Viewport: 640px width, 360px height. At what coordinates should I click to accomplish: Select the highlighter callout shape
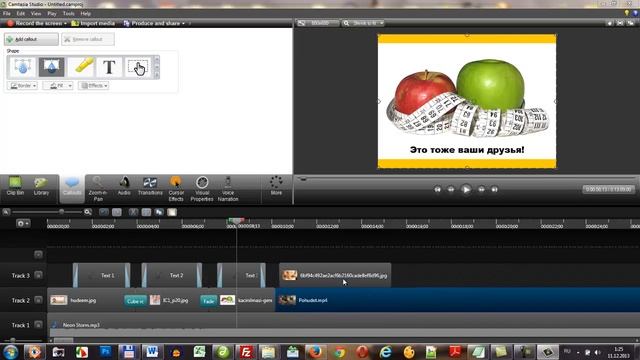point(81,67)
